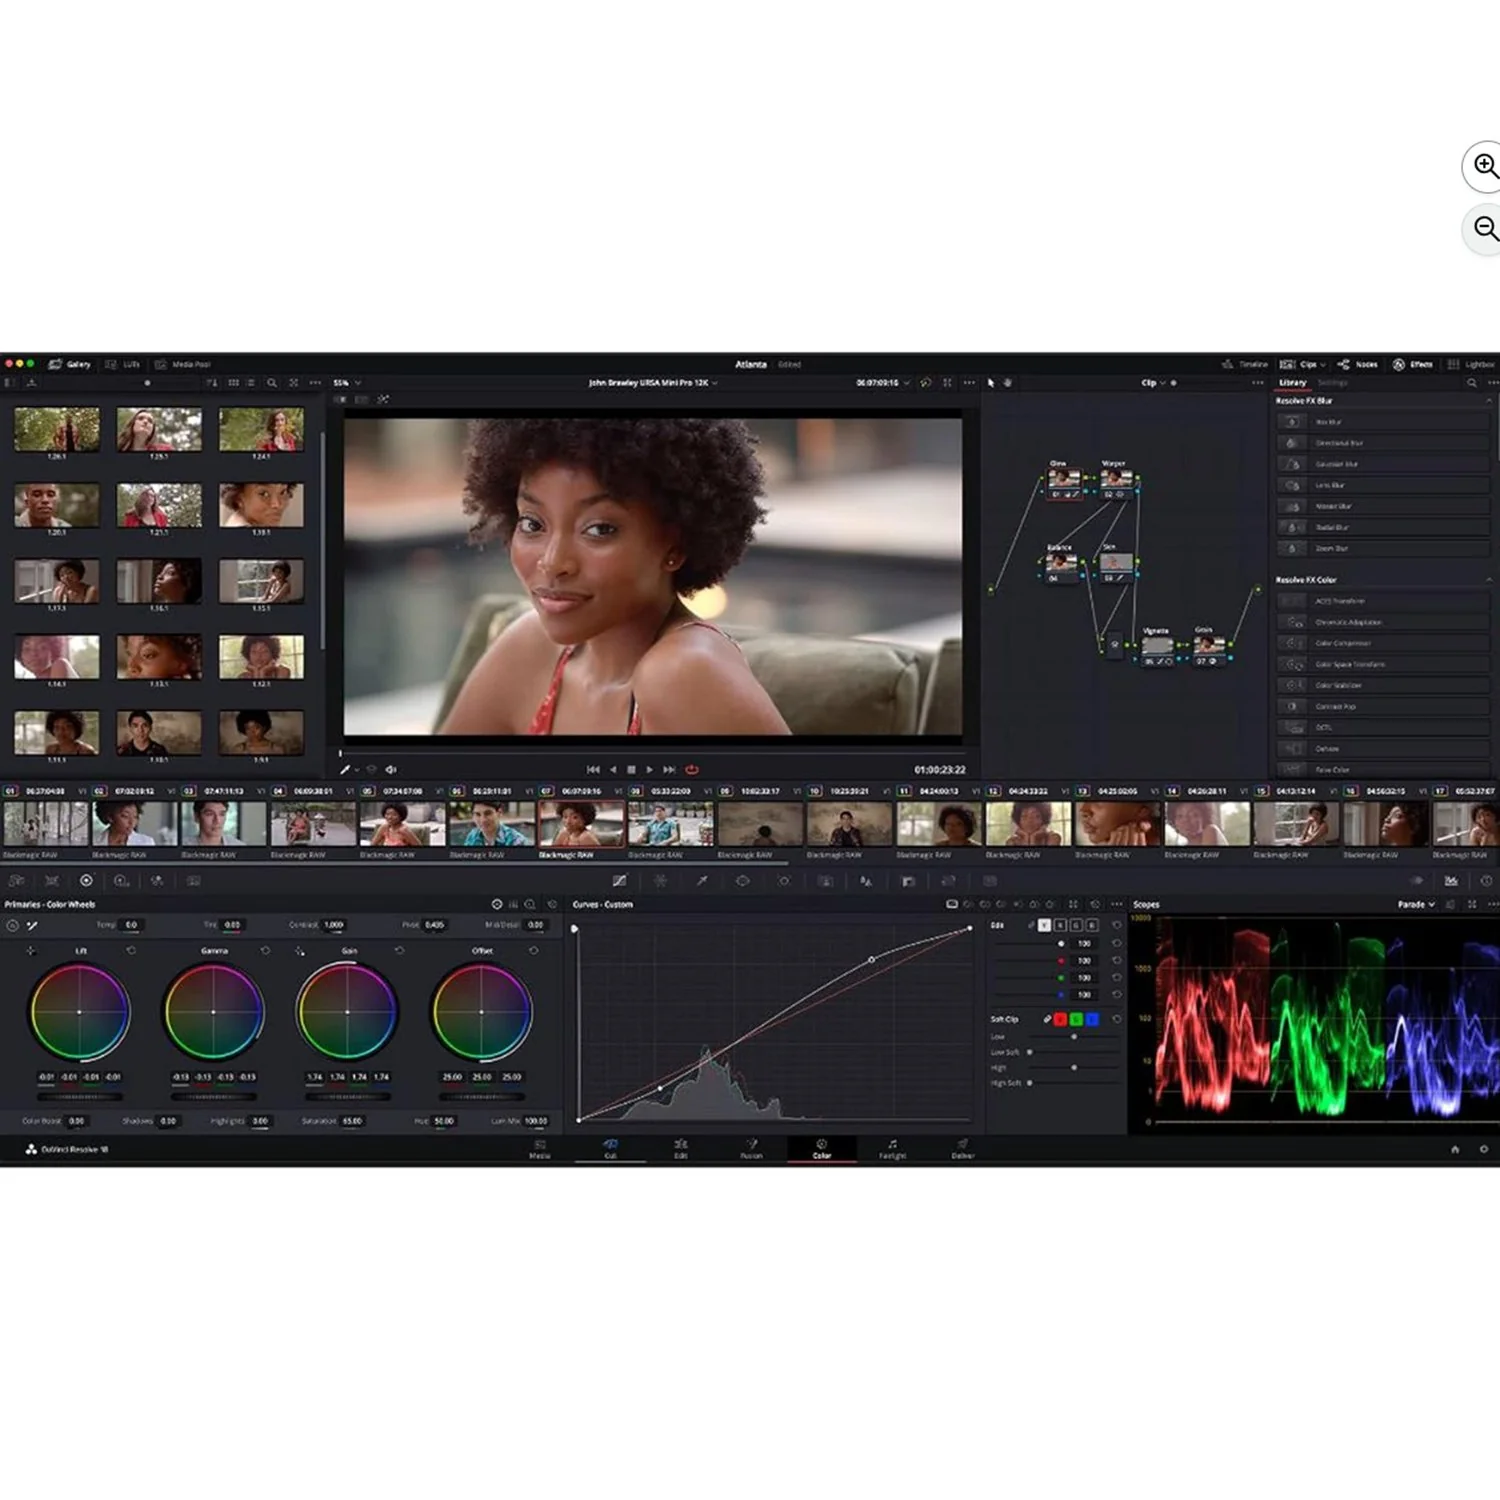Toggle the red channel soft clip button
Screen dimensions: 1500x1500
click(x=1060, y=1019)
